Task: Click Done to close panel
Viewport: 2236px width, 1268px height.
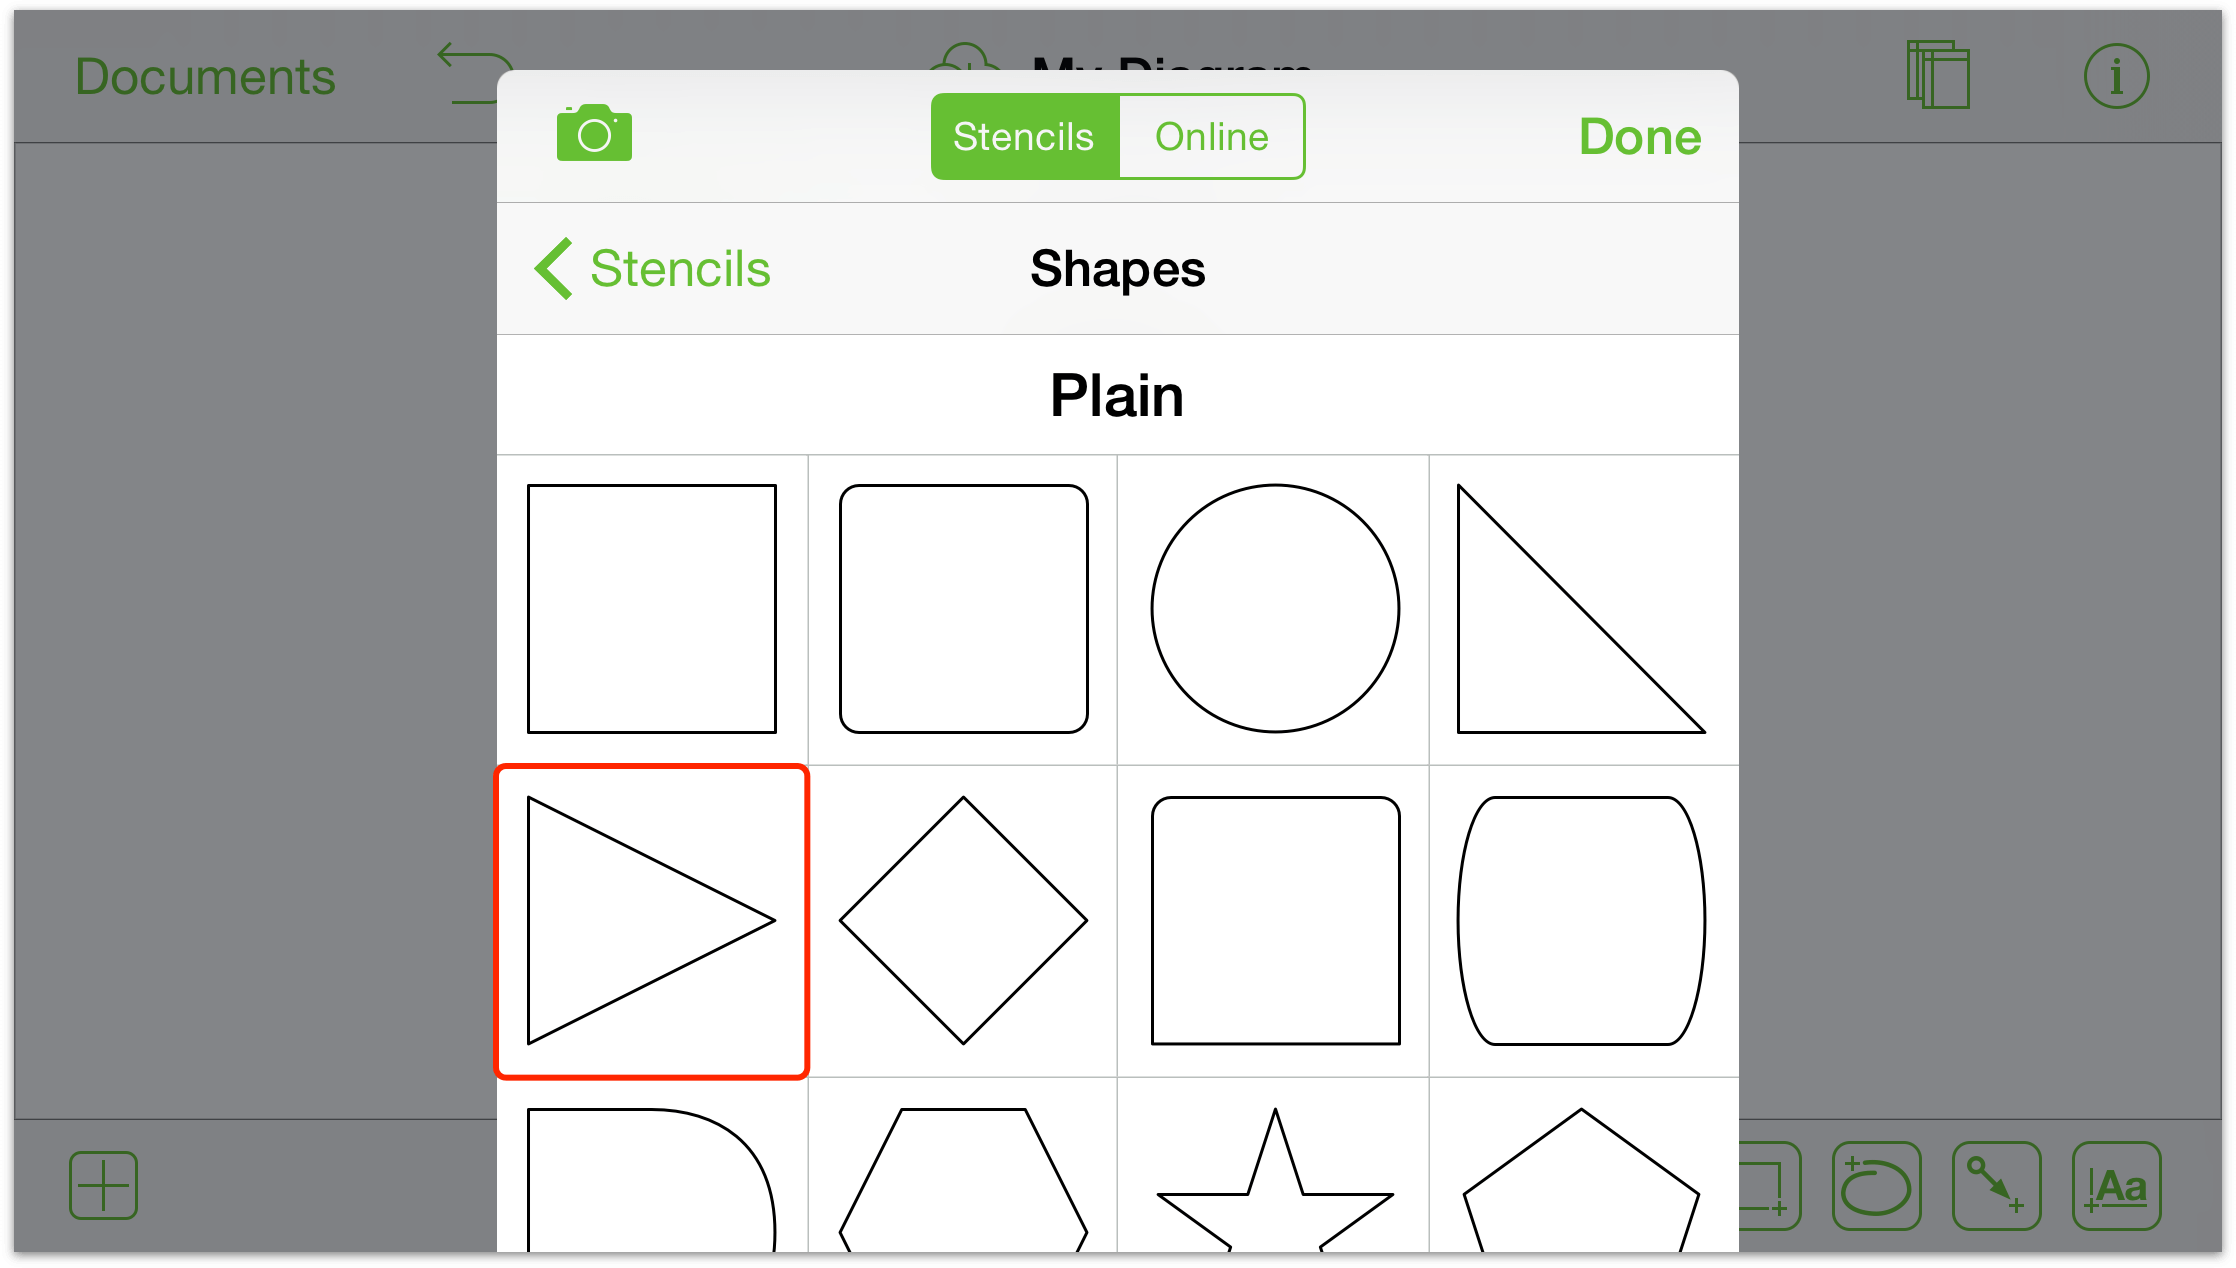Action: (x=1640, y=137)
